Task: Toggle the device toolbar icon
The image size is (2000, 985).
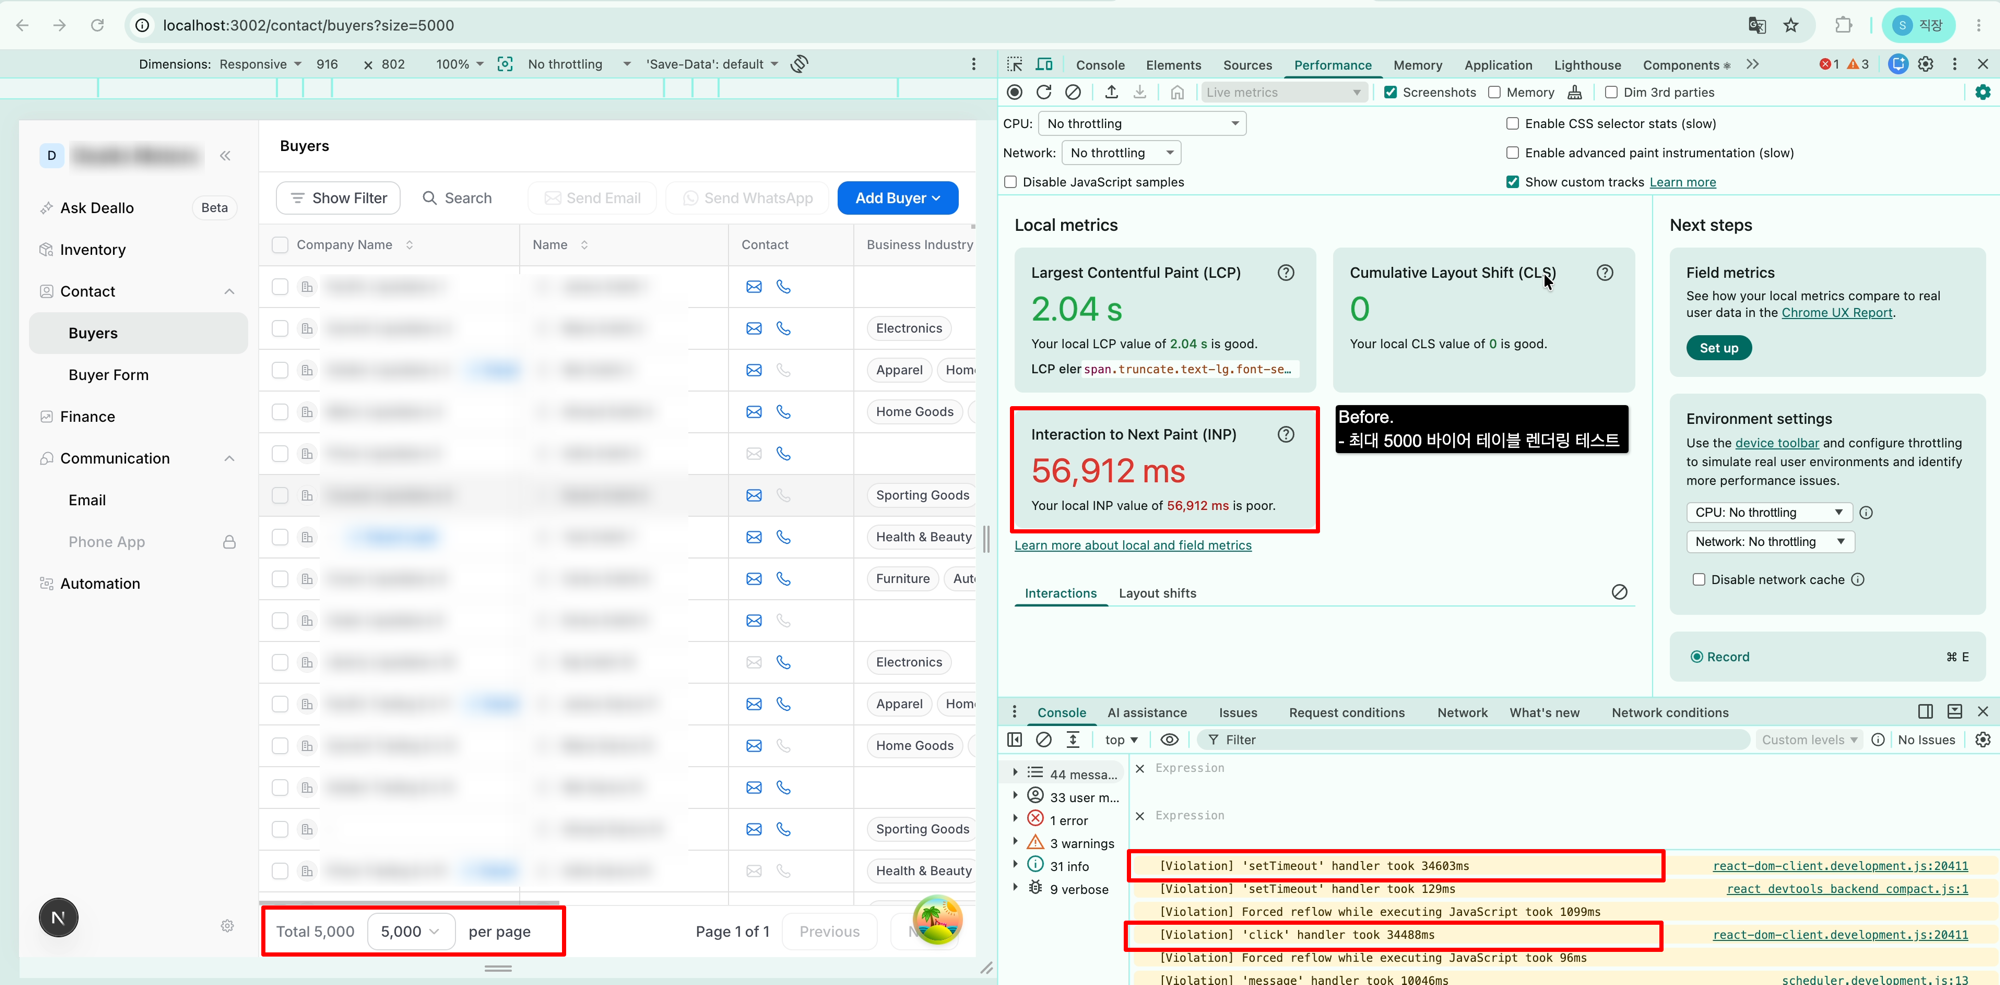Action: (x=1044, y=64)
